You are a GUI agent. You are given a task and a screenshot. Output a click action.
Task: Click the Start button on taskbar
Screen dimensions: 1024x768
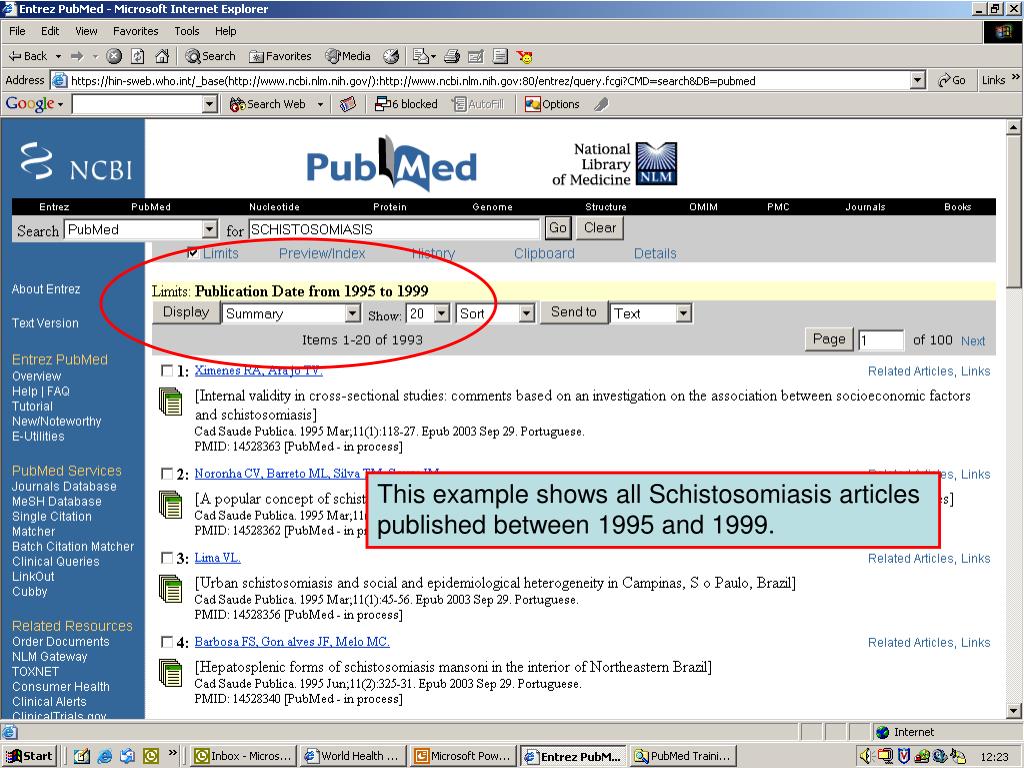(x=29, y=756)
